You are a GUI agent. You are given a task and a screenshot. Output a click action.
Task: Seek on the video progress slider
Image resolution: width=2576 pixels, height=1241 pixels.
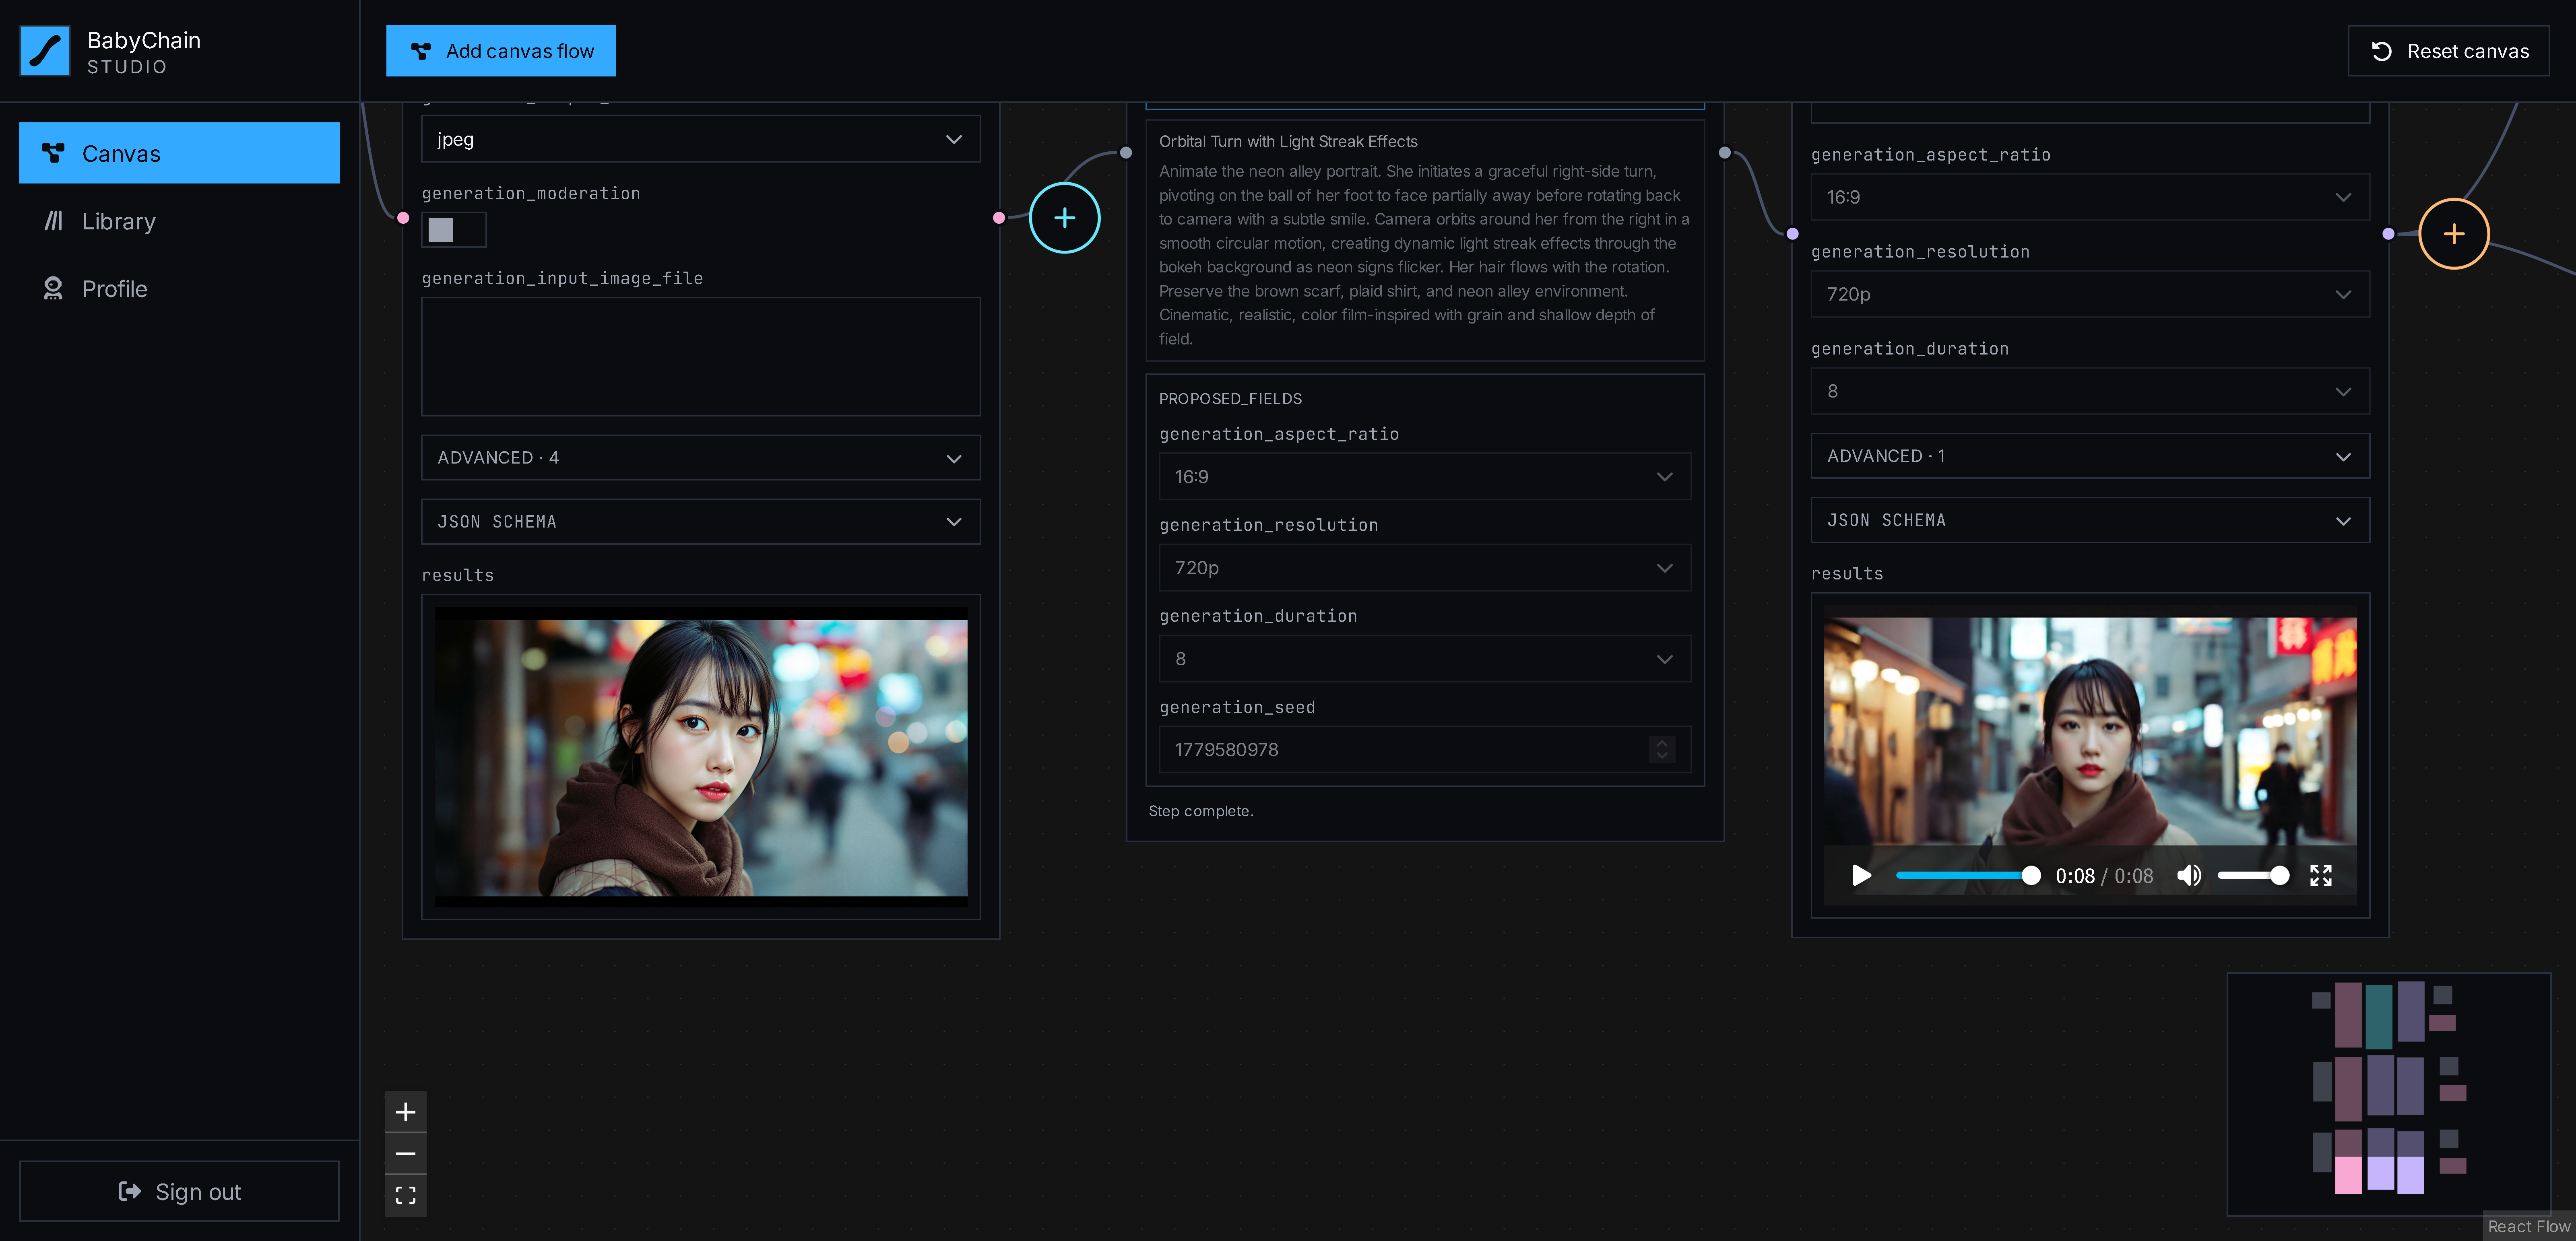(x=1968, y=876)
